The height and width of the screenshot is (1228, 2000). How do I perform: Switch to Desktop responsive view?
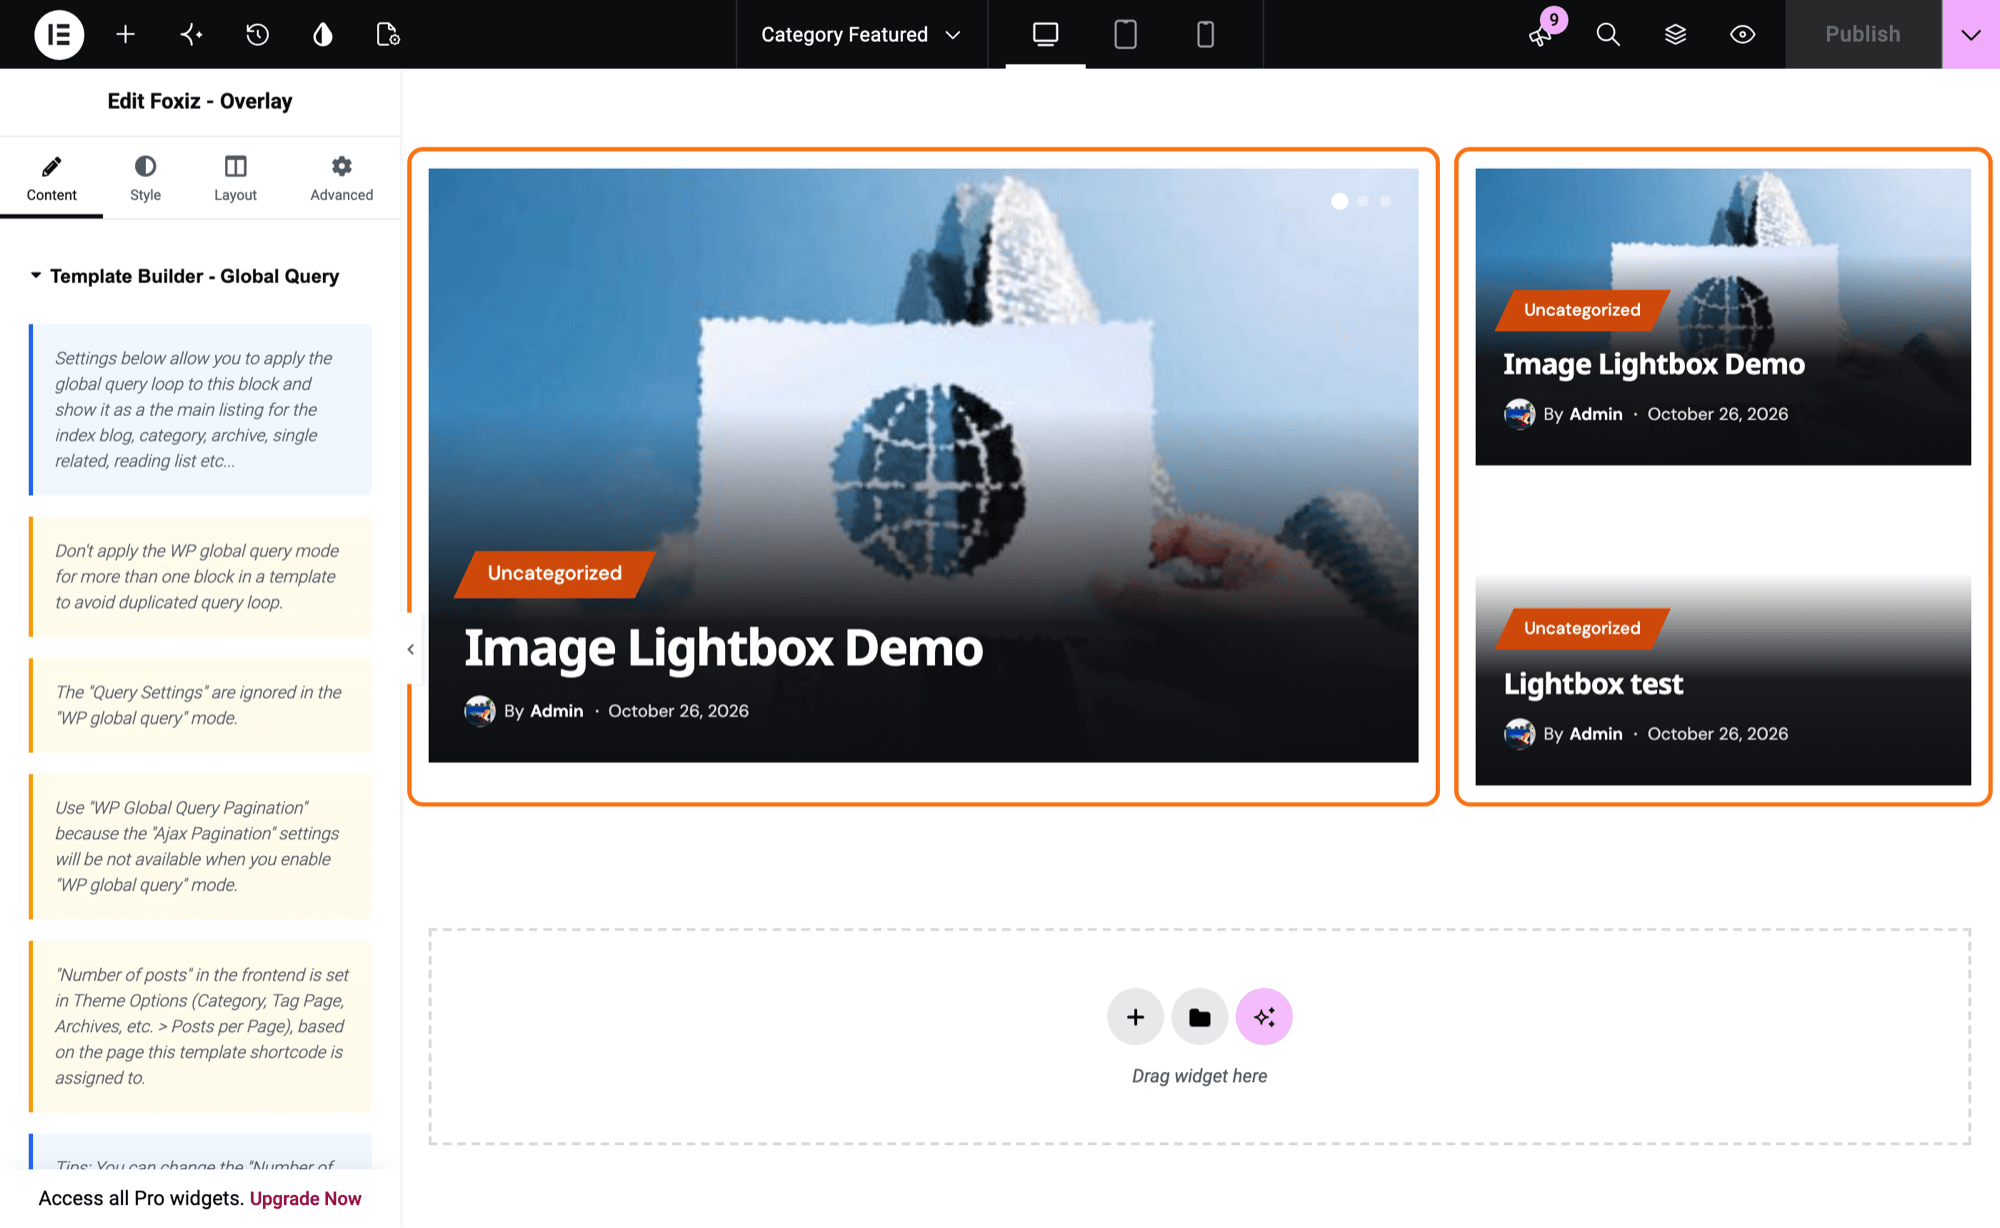tap(1045, 34)
